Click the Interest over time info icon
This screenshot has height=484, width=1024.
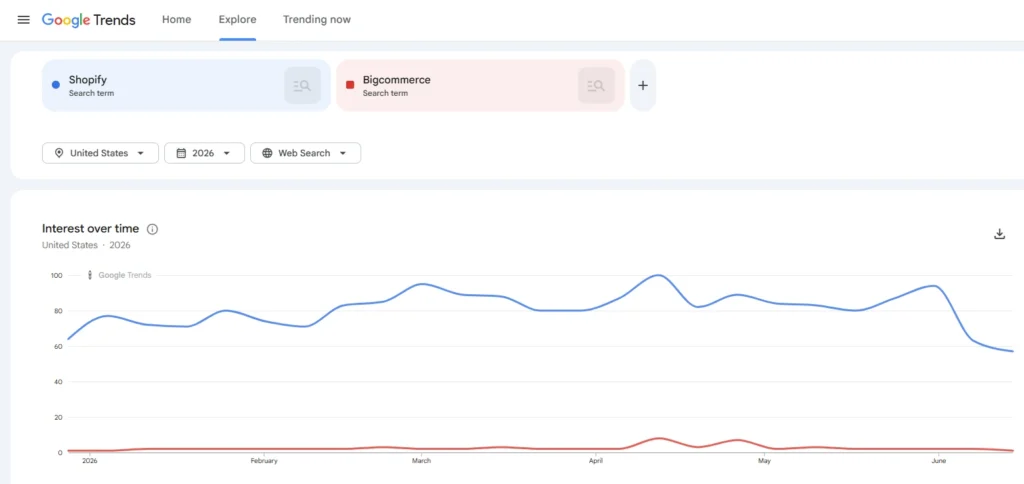pos(152,229)
